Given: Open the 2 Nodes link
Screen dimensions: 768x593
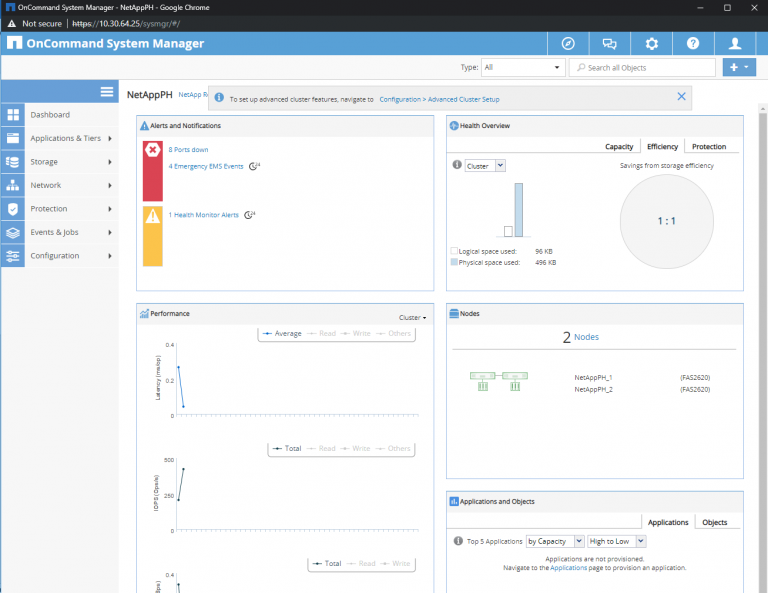Looking at the screenshot, I should (x=580, y=337).
